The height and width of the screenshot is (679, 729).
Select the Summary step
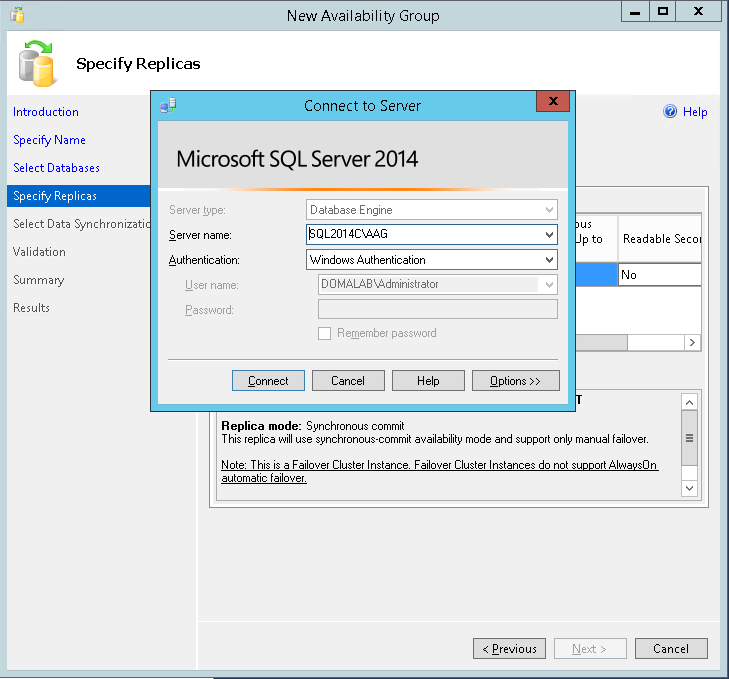[39, 280]
